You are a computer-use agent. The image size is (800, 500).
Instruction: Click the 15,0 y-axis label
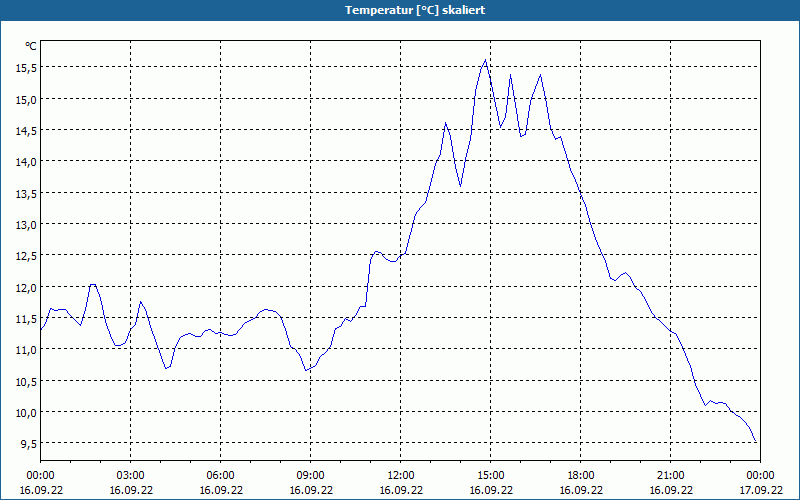tap(26, 99)
